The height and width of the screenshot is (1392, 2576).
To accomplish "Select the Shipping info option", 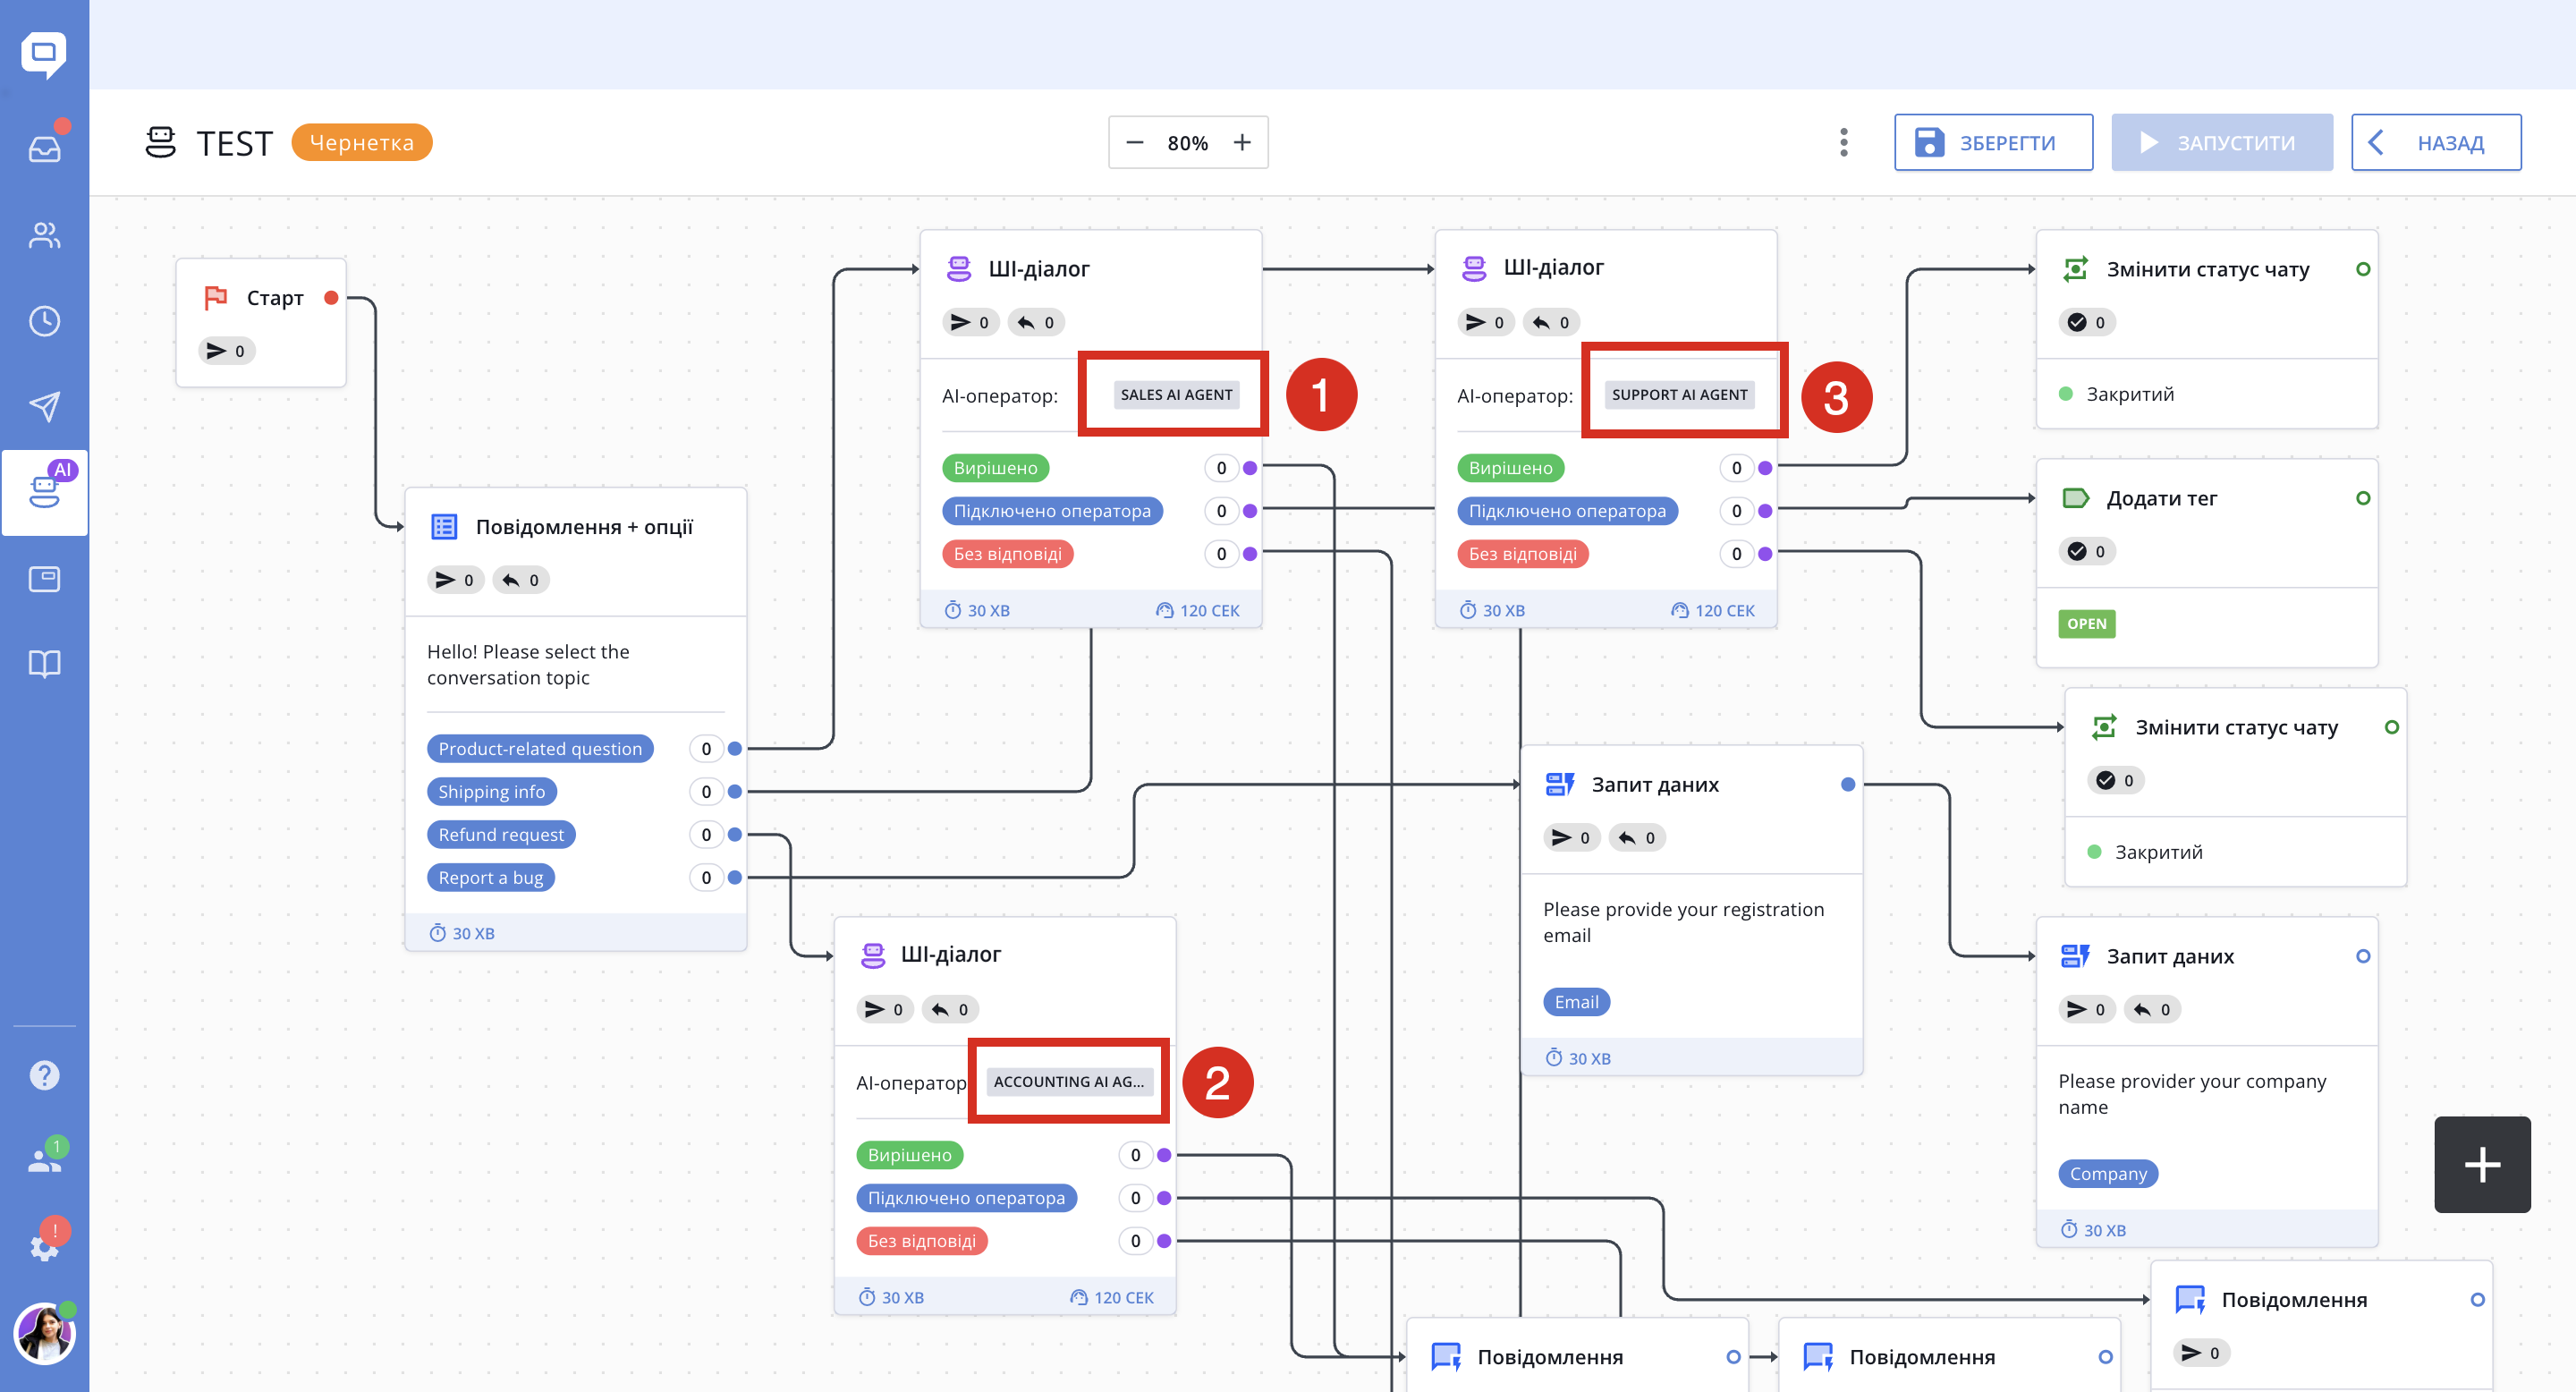I will [x=491, y=792].
